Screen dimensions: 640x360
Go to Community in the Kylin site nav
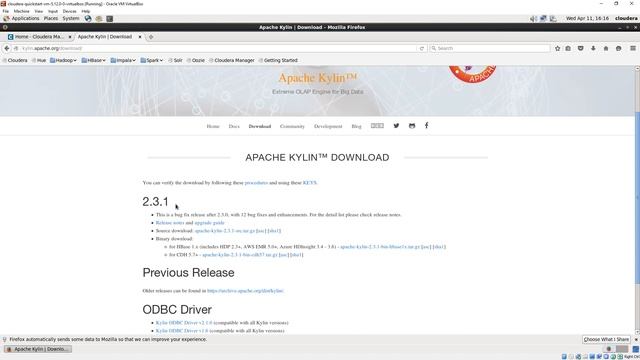coord(292,126)
